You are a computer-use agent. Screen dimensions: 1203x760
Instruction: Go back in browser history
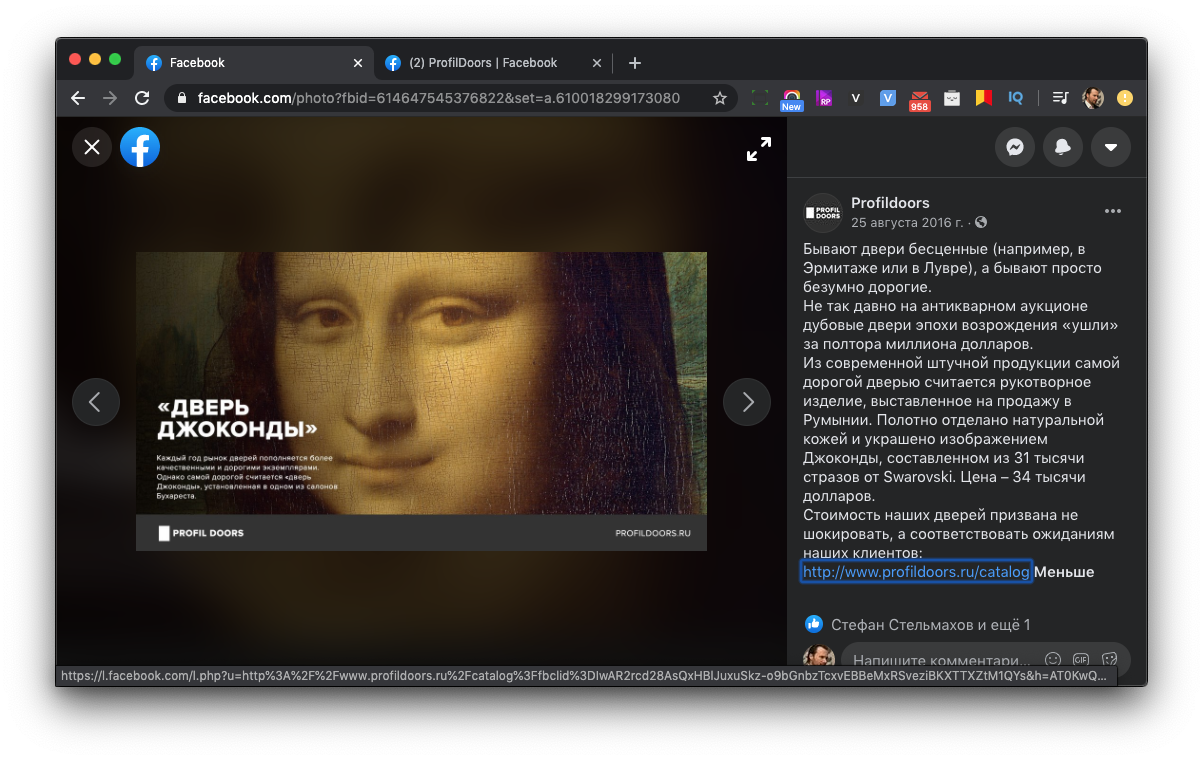(x=78, y=98)
